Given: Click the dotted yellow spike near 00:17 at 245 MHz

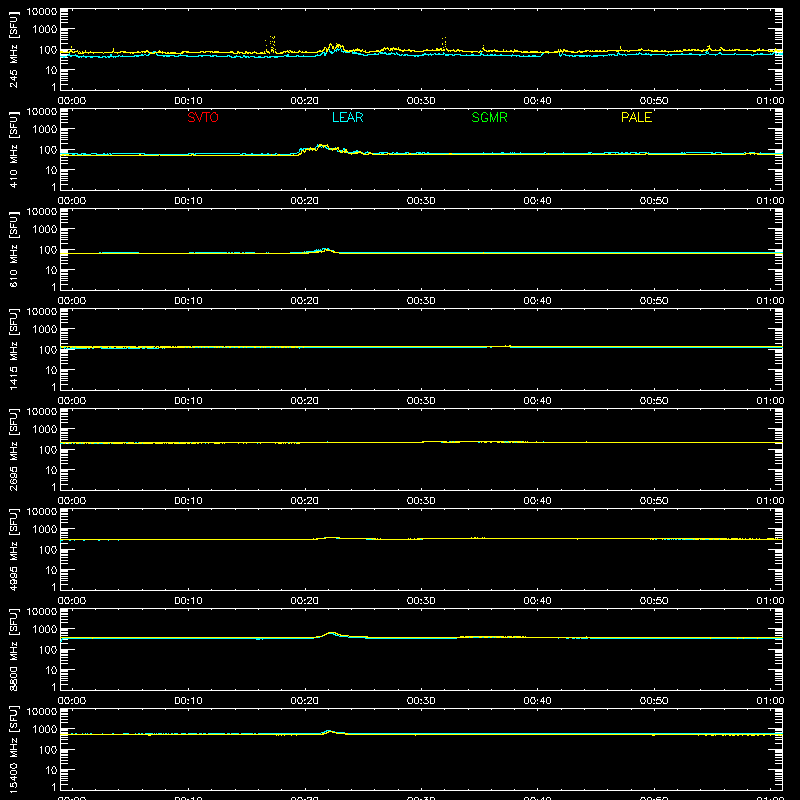Looking at the screenshot, I should 271,44.
